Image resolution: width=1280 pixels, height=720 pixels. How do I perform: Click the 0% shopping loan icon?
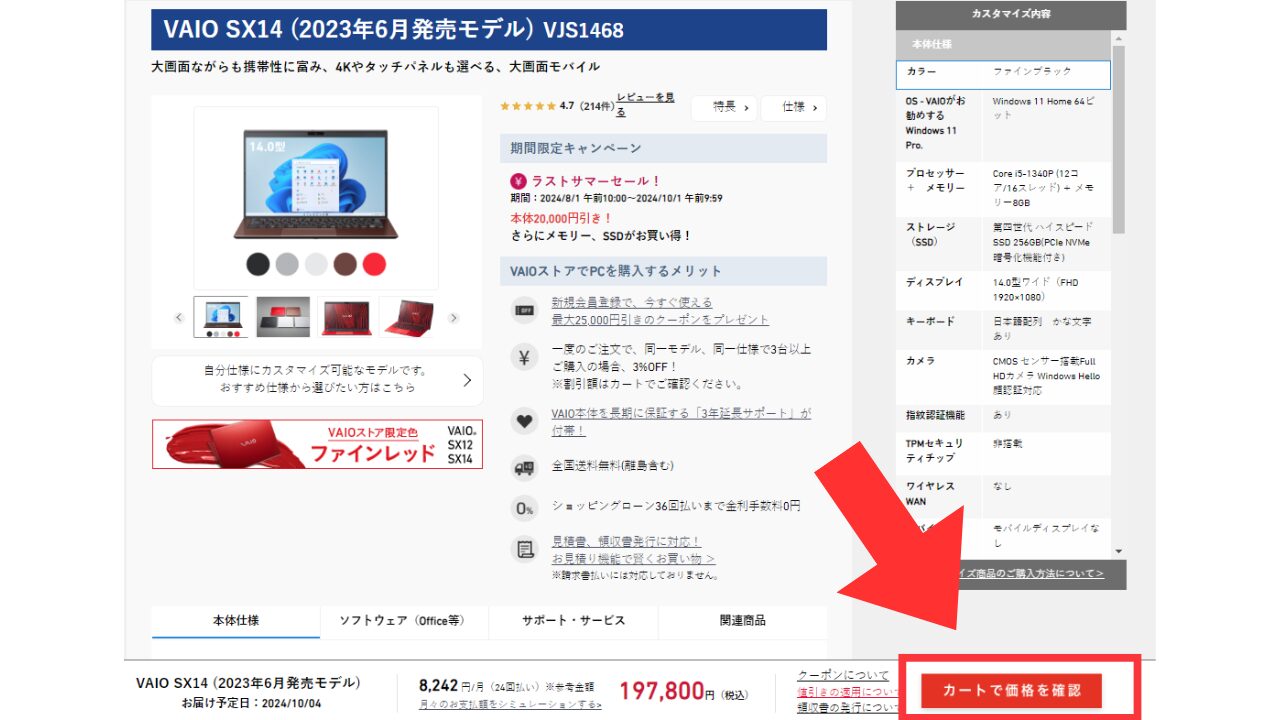coord(524,508)
